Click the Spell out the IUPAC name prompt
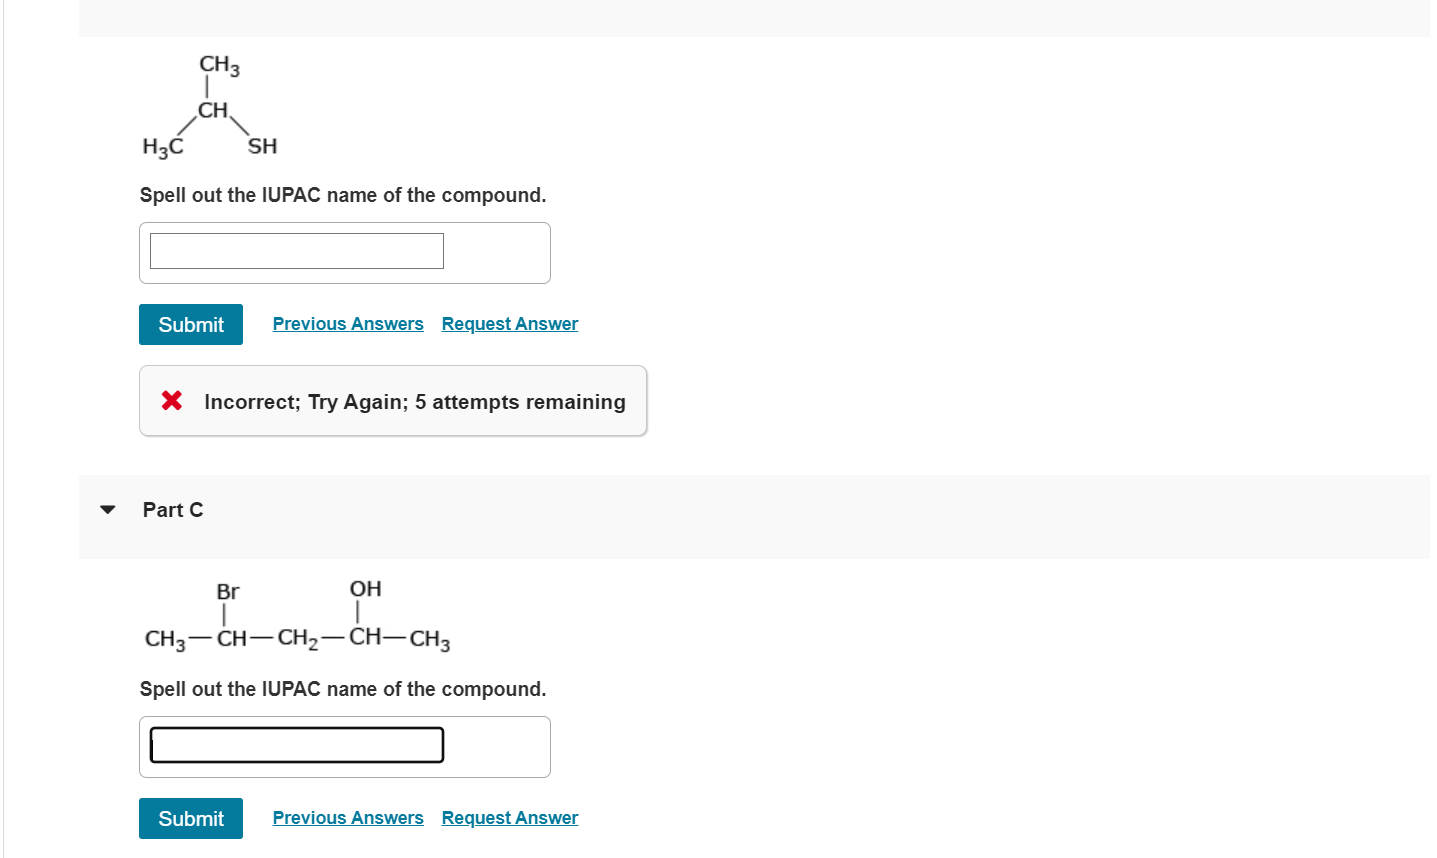Image resolution: width=1437 pixels, height=858 pixels. [x=342, y=195]
